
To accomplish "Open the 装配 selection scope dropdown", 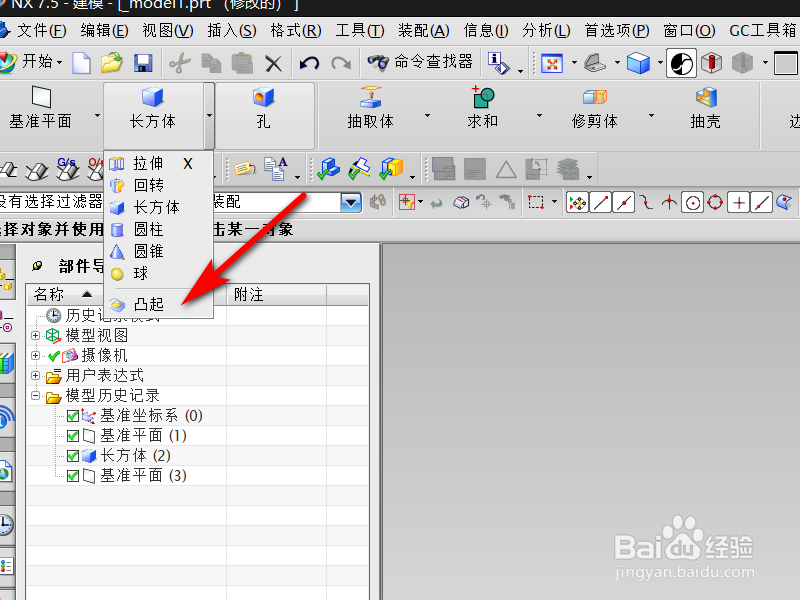I will click(x=350, y=201).
